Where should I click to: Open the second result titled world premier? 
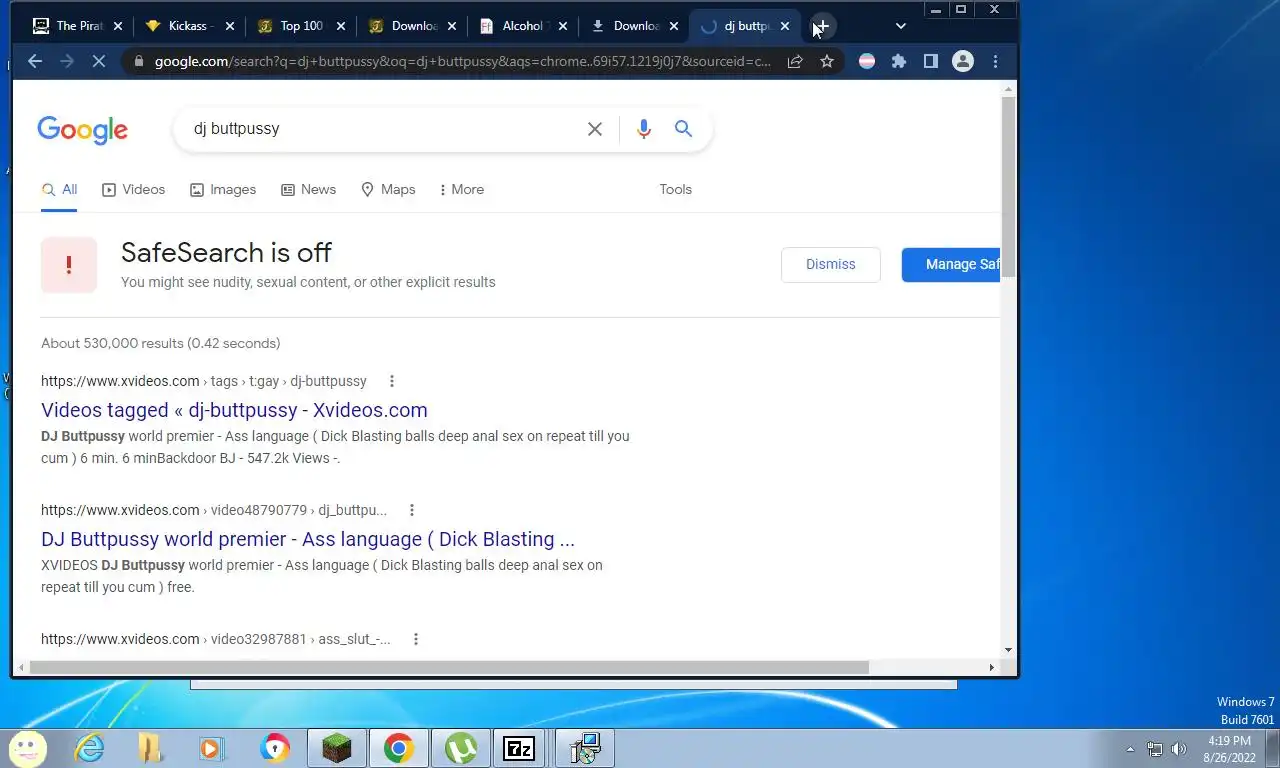[308, 539]
